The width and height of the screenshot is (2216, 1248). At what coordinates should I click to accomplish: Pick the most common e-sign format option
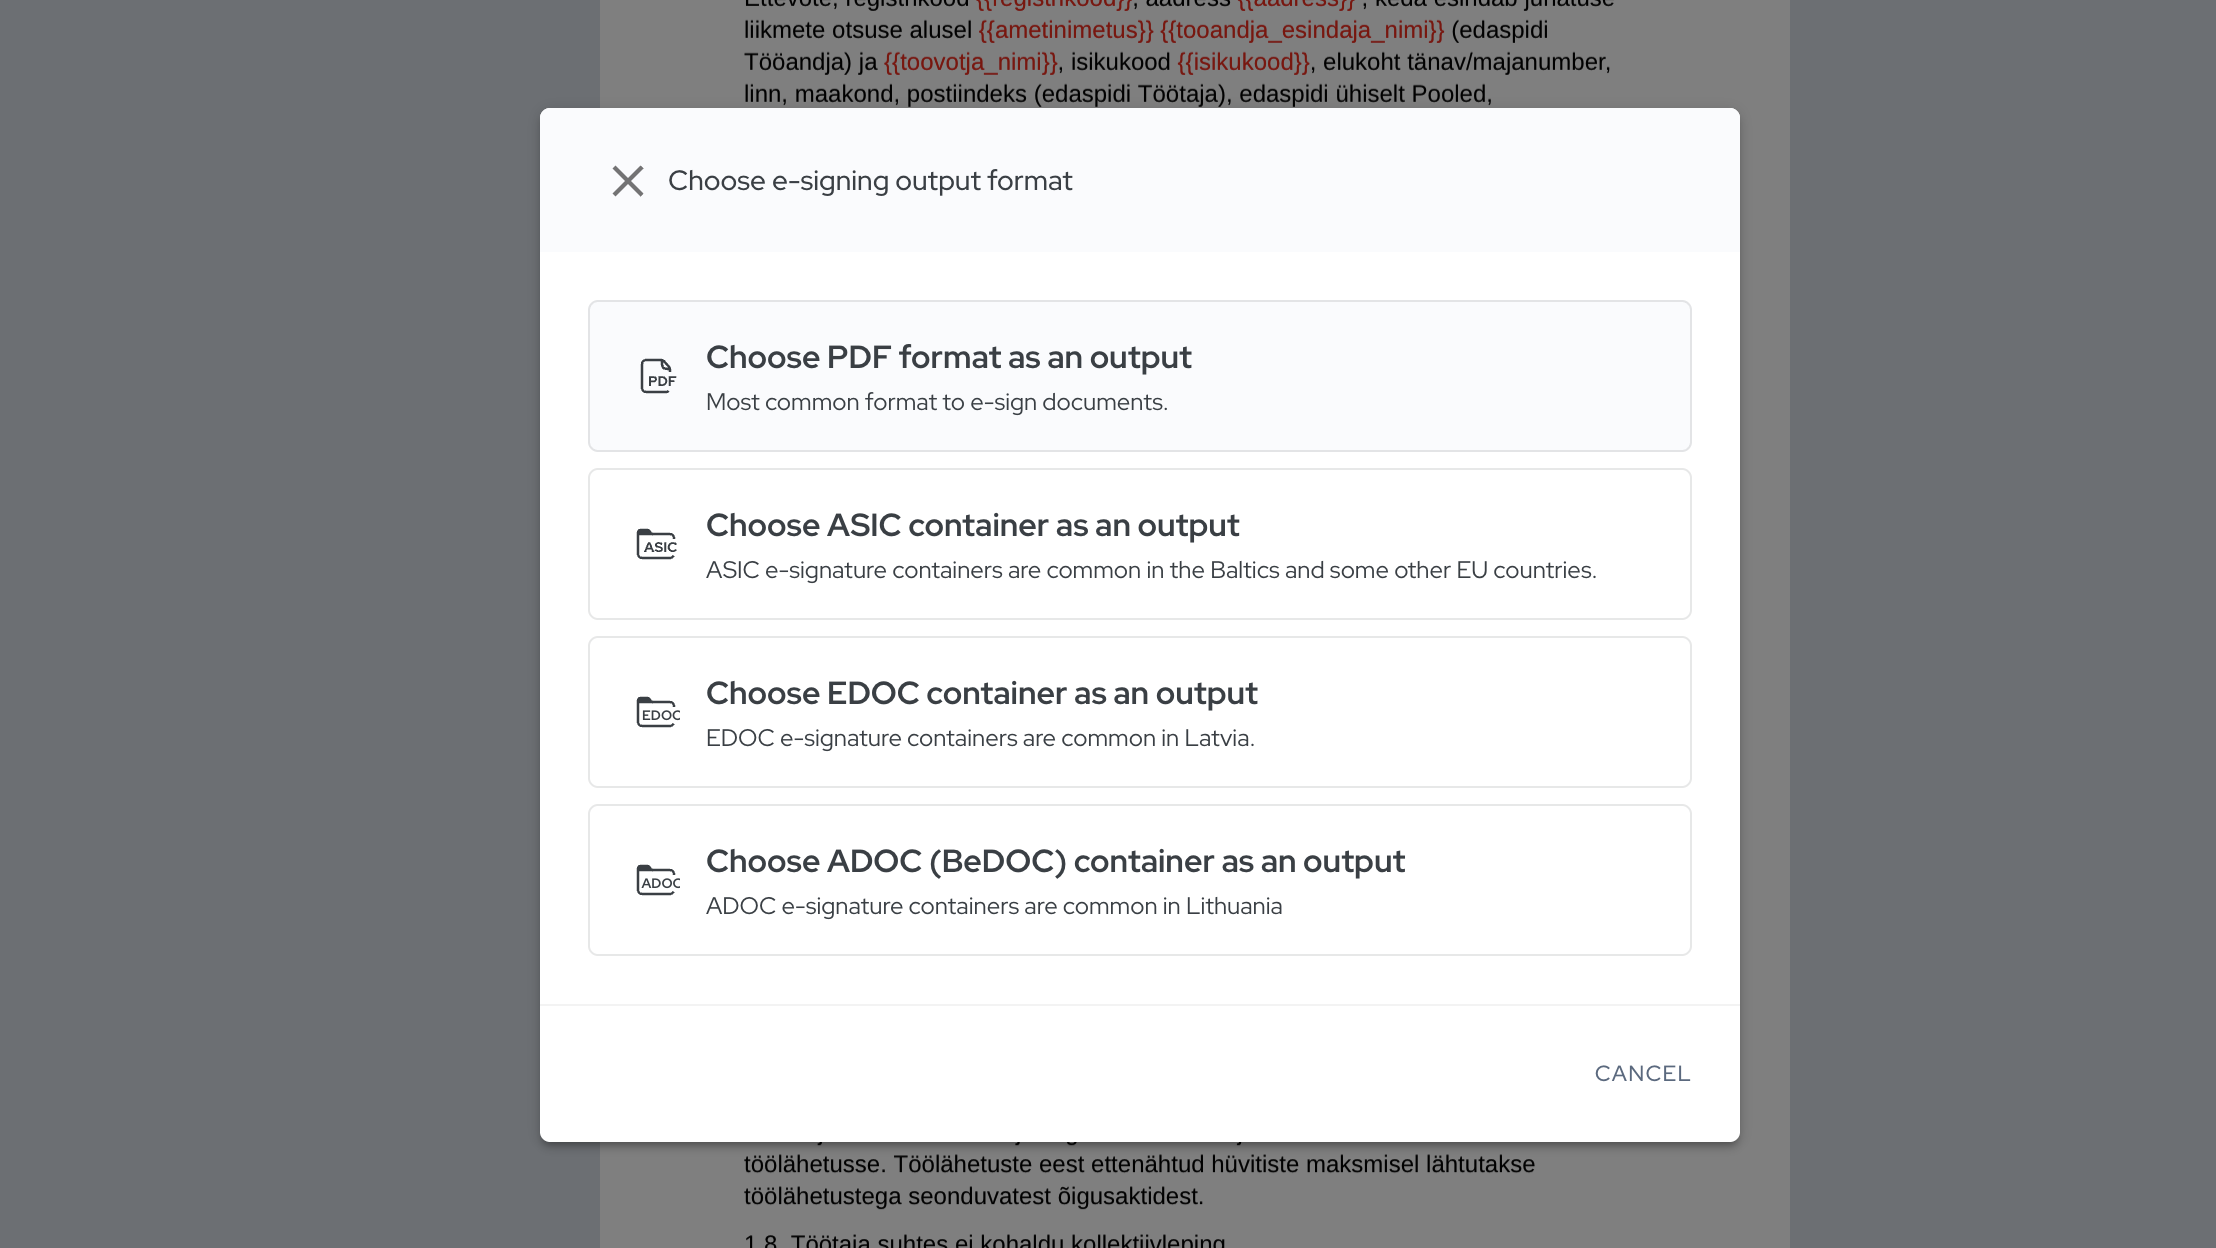point(1139,376)
